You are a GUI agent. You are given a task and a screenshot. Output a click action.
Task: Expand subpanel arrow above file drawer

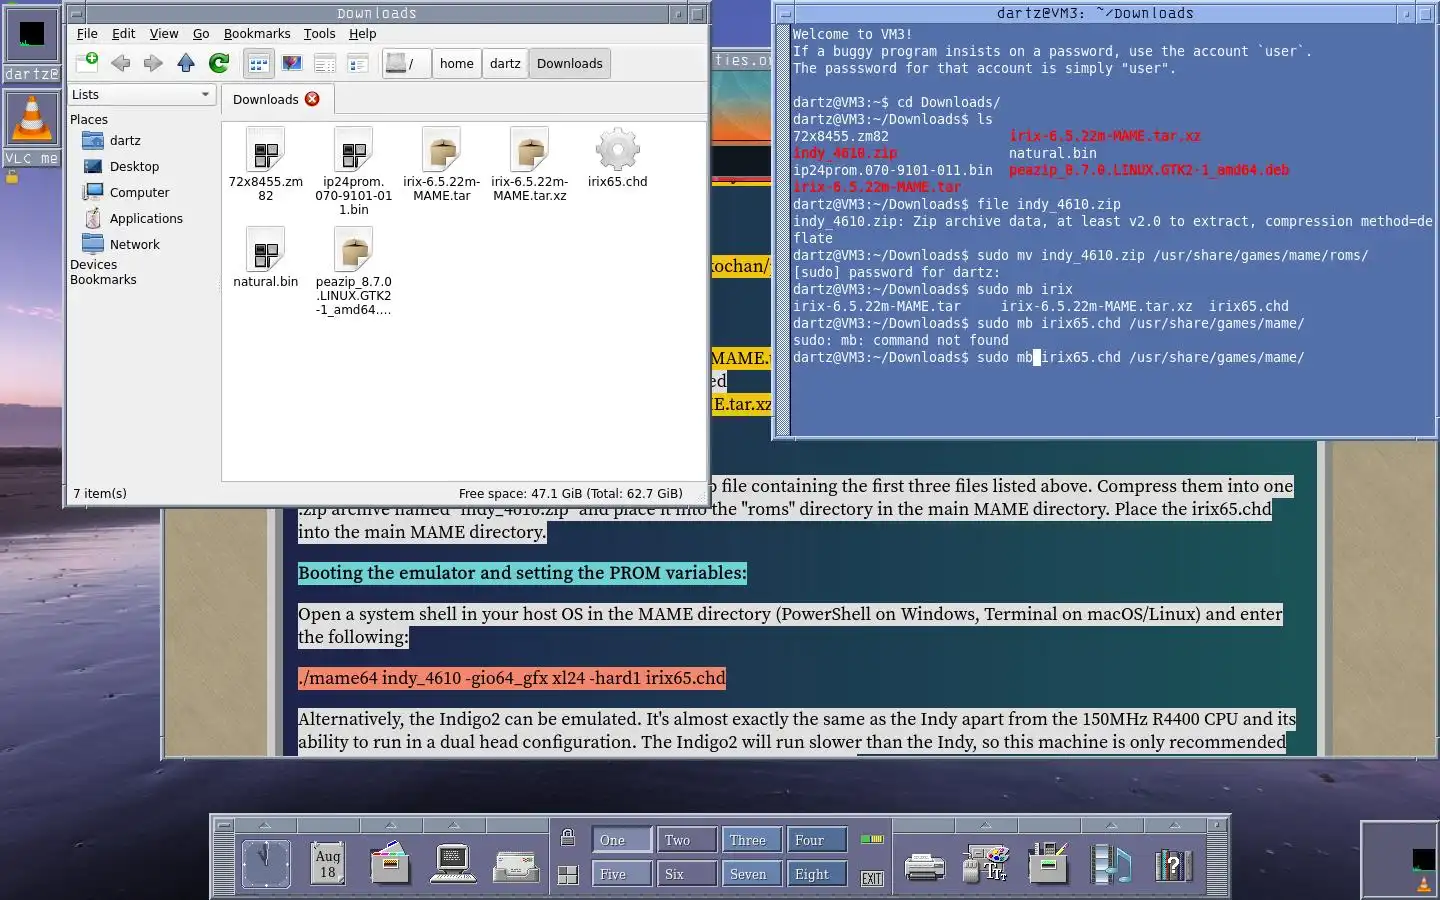tap(391, 825)
